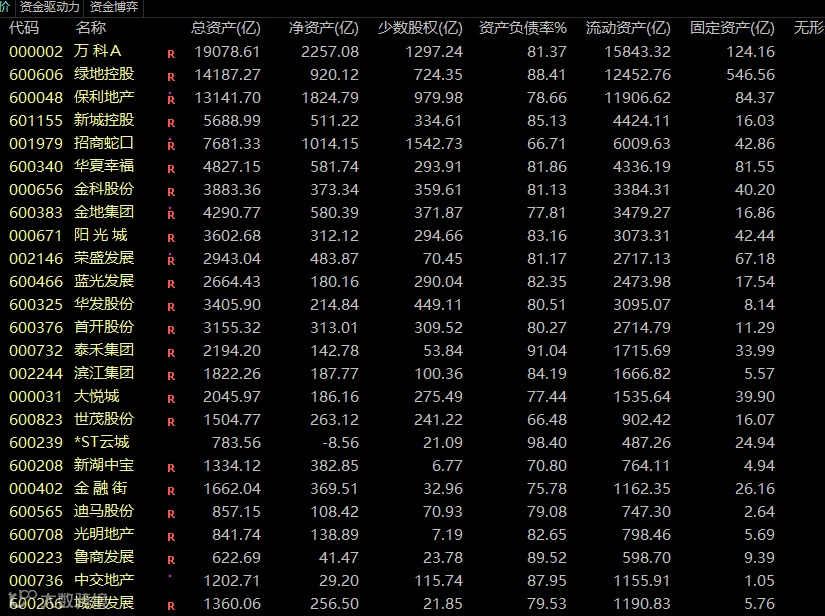Sort by 流动资产(亿) column header

click(x=628, y=28)
